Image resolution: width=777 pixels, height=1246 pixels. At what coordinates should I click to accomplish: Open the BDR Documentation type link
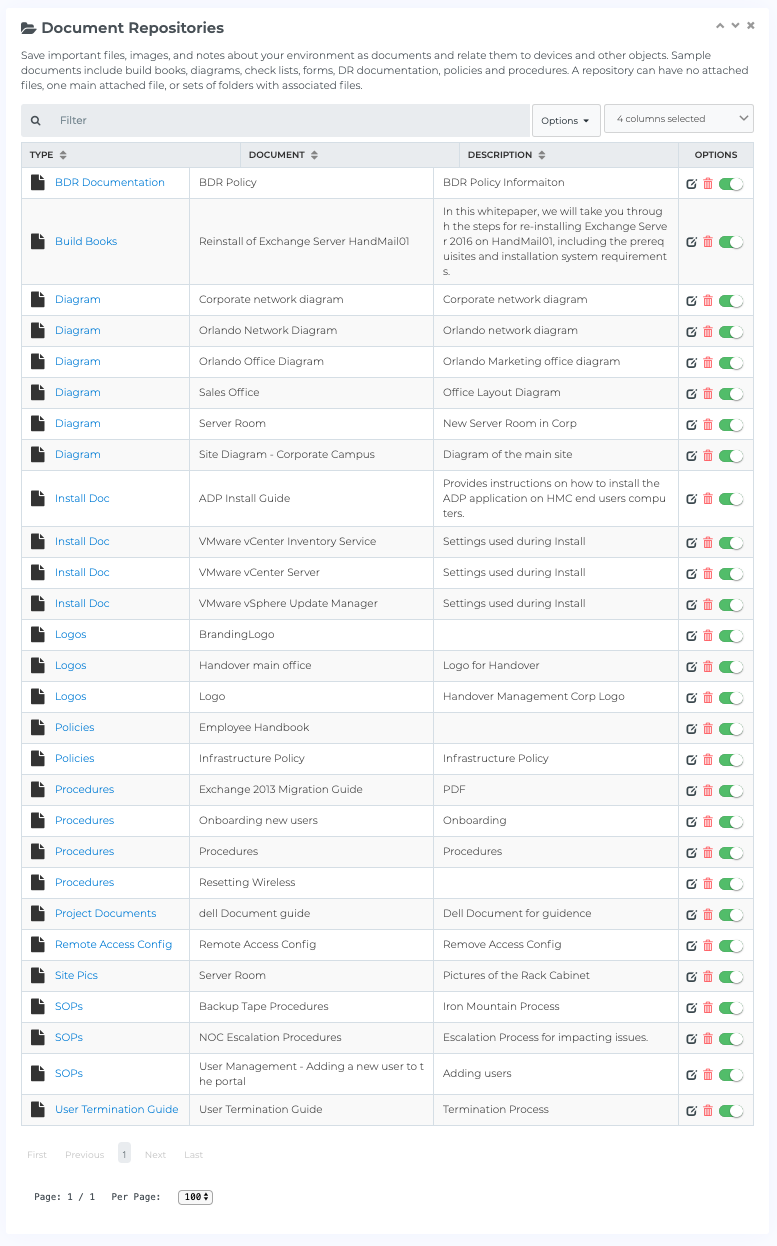(110, 183)
